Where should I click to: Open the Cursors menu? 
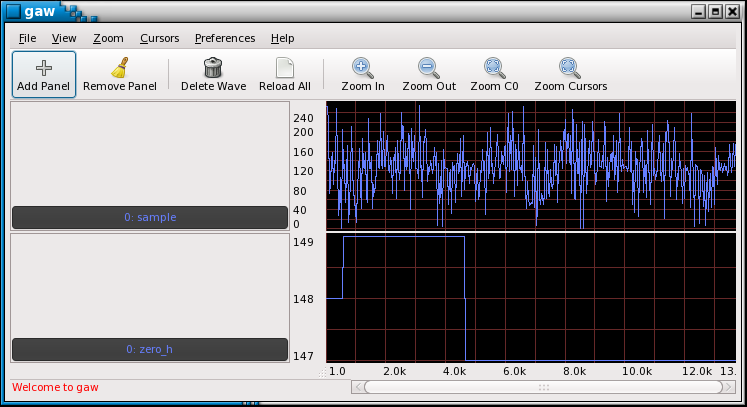(x=159, y=38)
